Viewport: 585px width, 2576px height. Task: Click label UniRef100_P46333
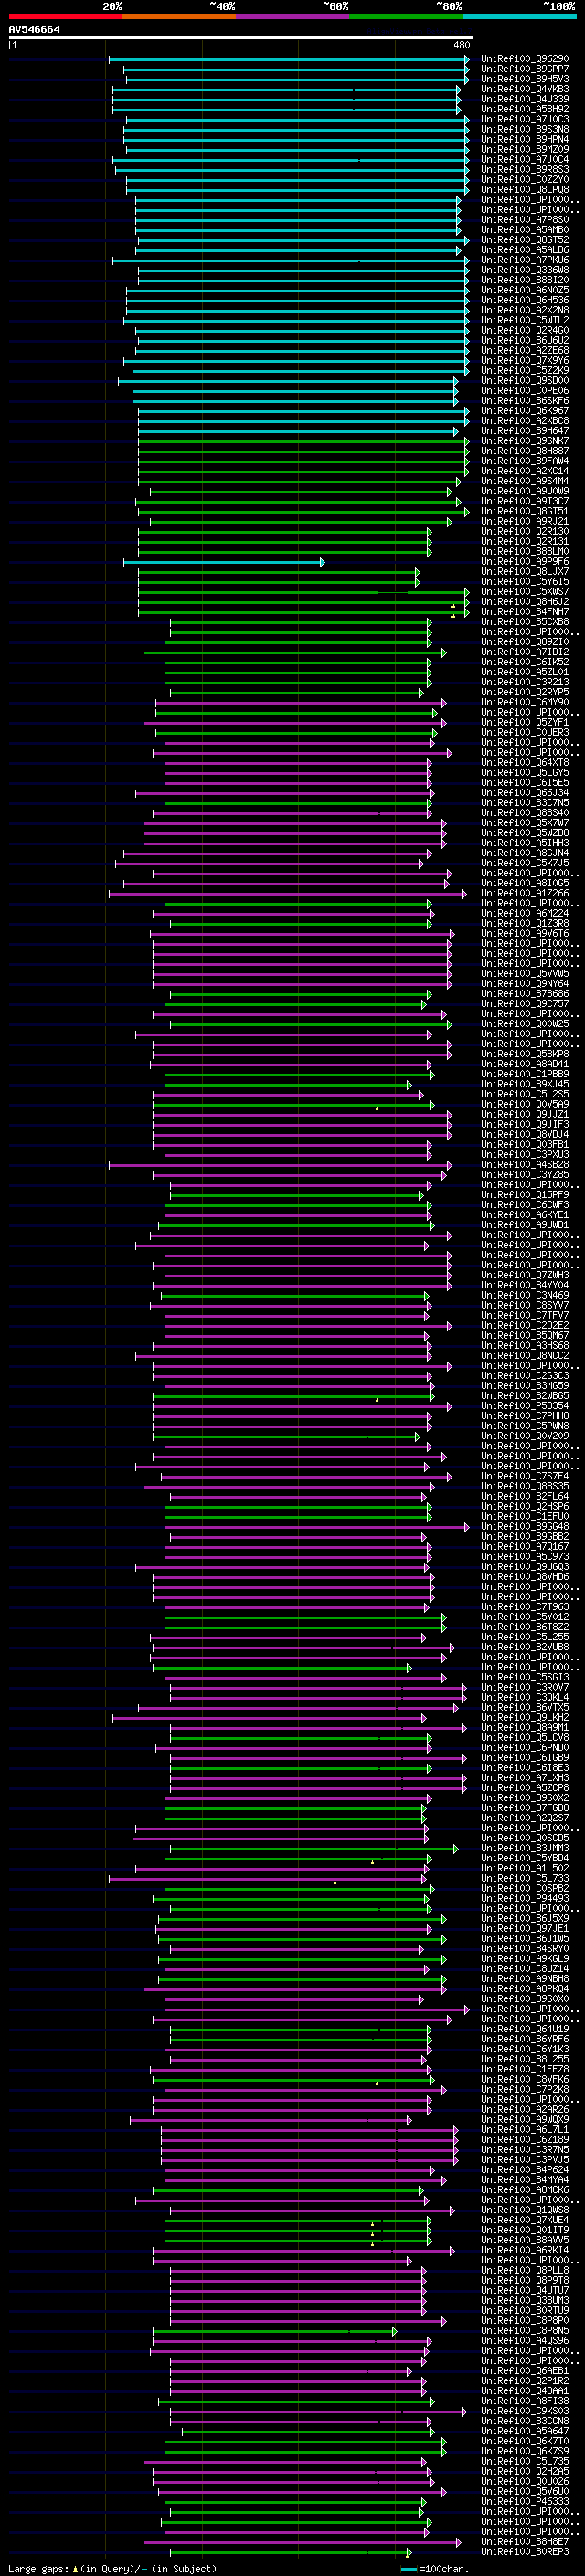(x=525, y=2501)
